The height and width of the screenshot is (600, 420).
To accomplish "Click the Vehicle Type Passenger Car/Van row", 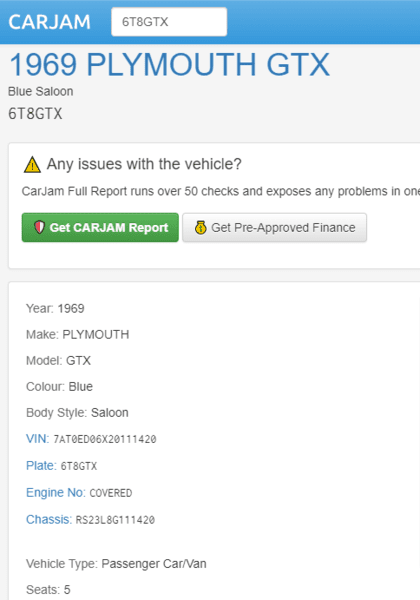I will click(x=116, y=564).
